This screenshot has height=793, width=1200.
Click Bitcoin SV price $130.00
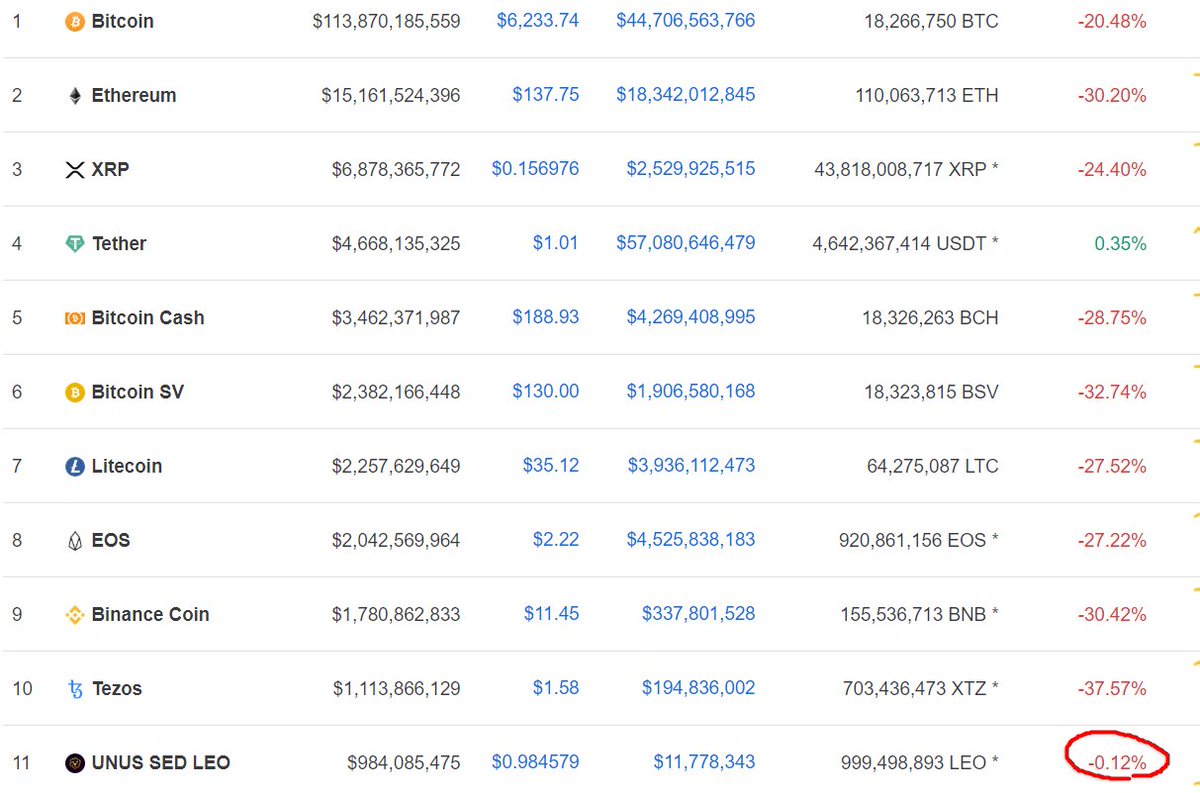(x=546, y=391)
